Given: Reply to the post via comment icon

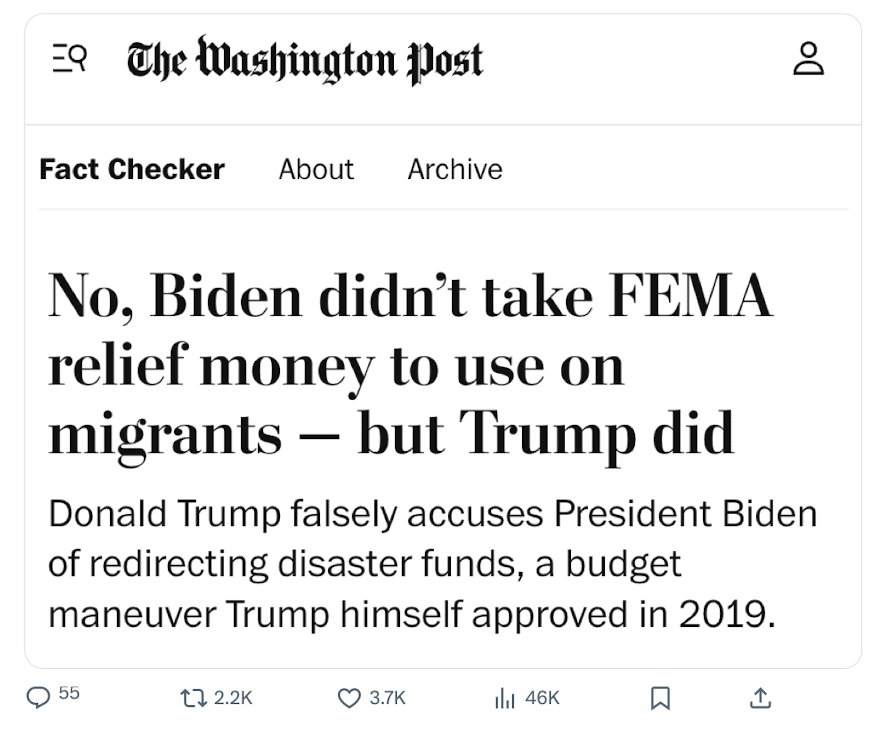Looking at the screenshot, I should click(39, 698).
